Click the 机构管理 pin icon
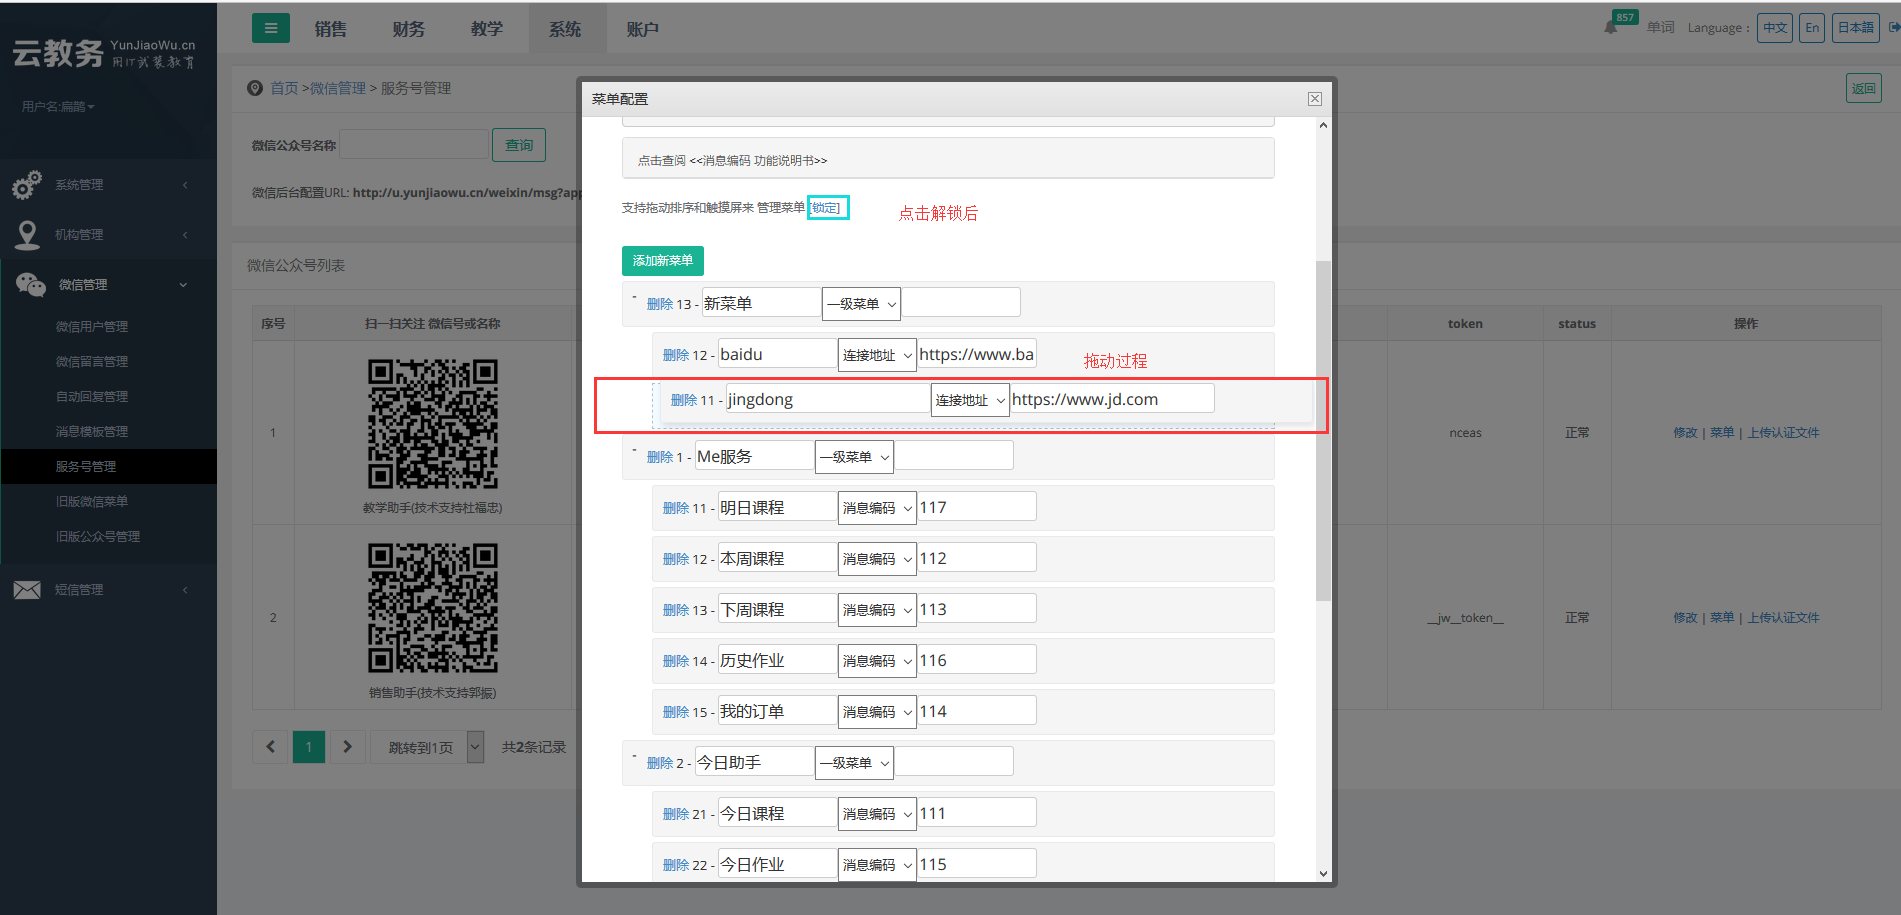 [27, 235]
